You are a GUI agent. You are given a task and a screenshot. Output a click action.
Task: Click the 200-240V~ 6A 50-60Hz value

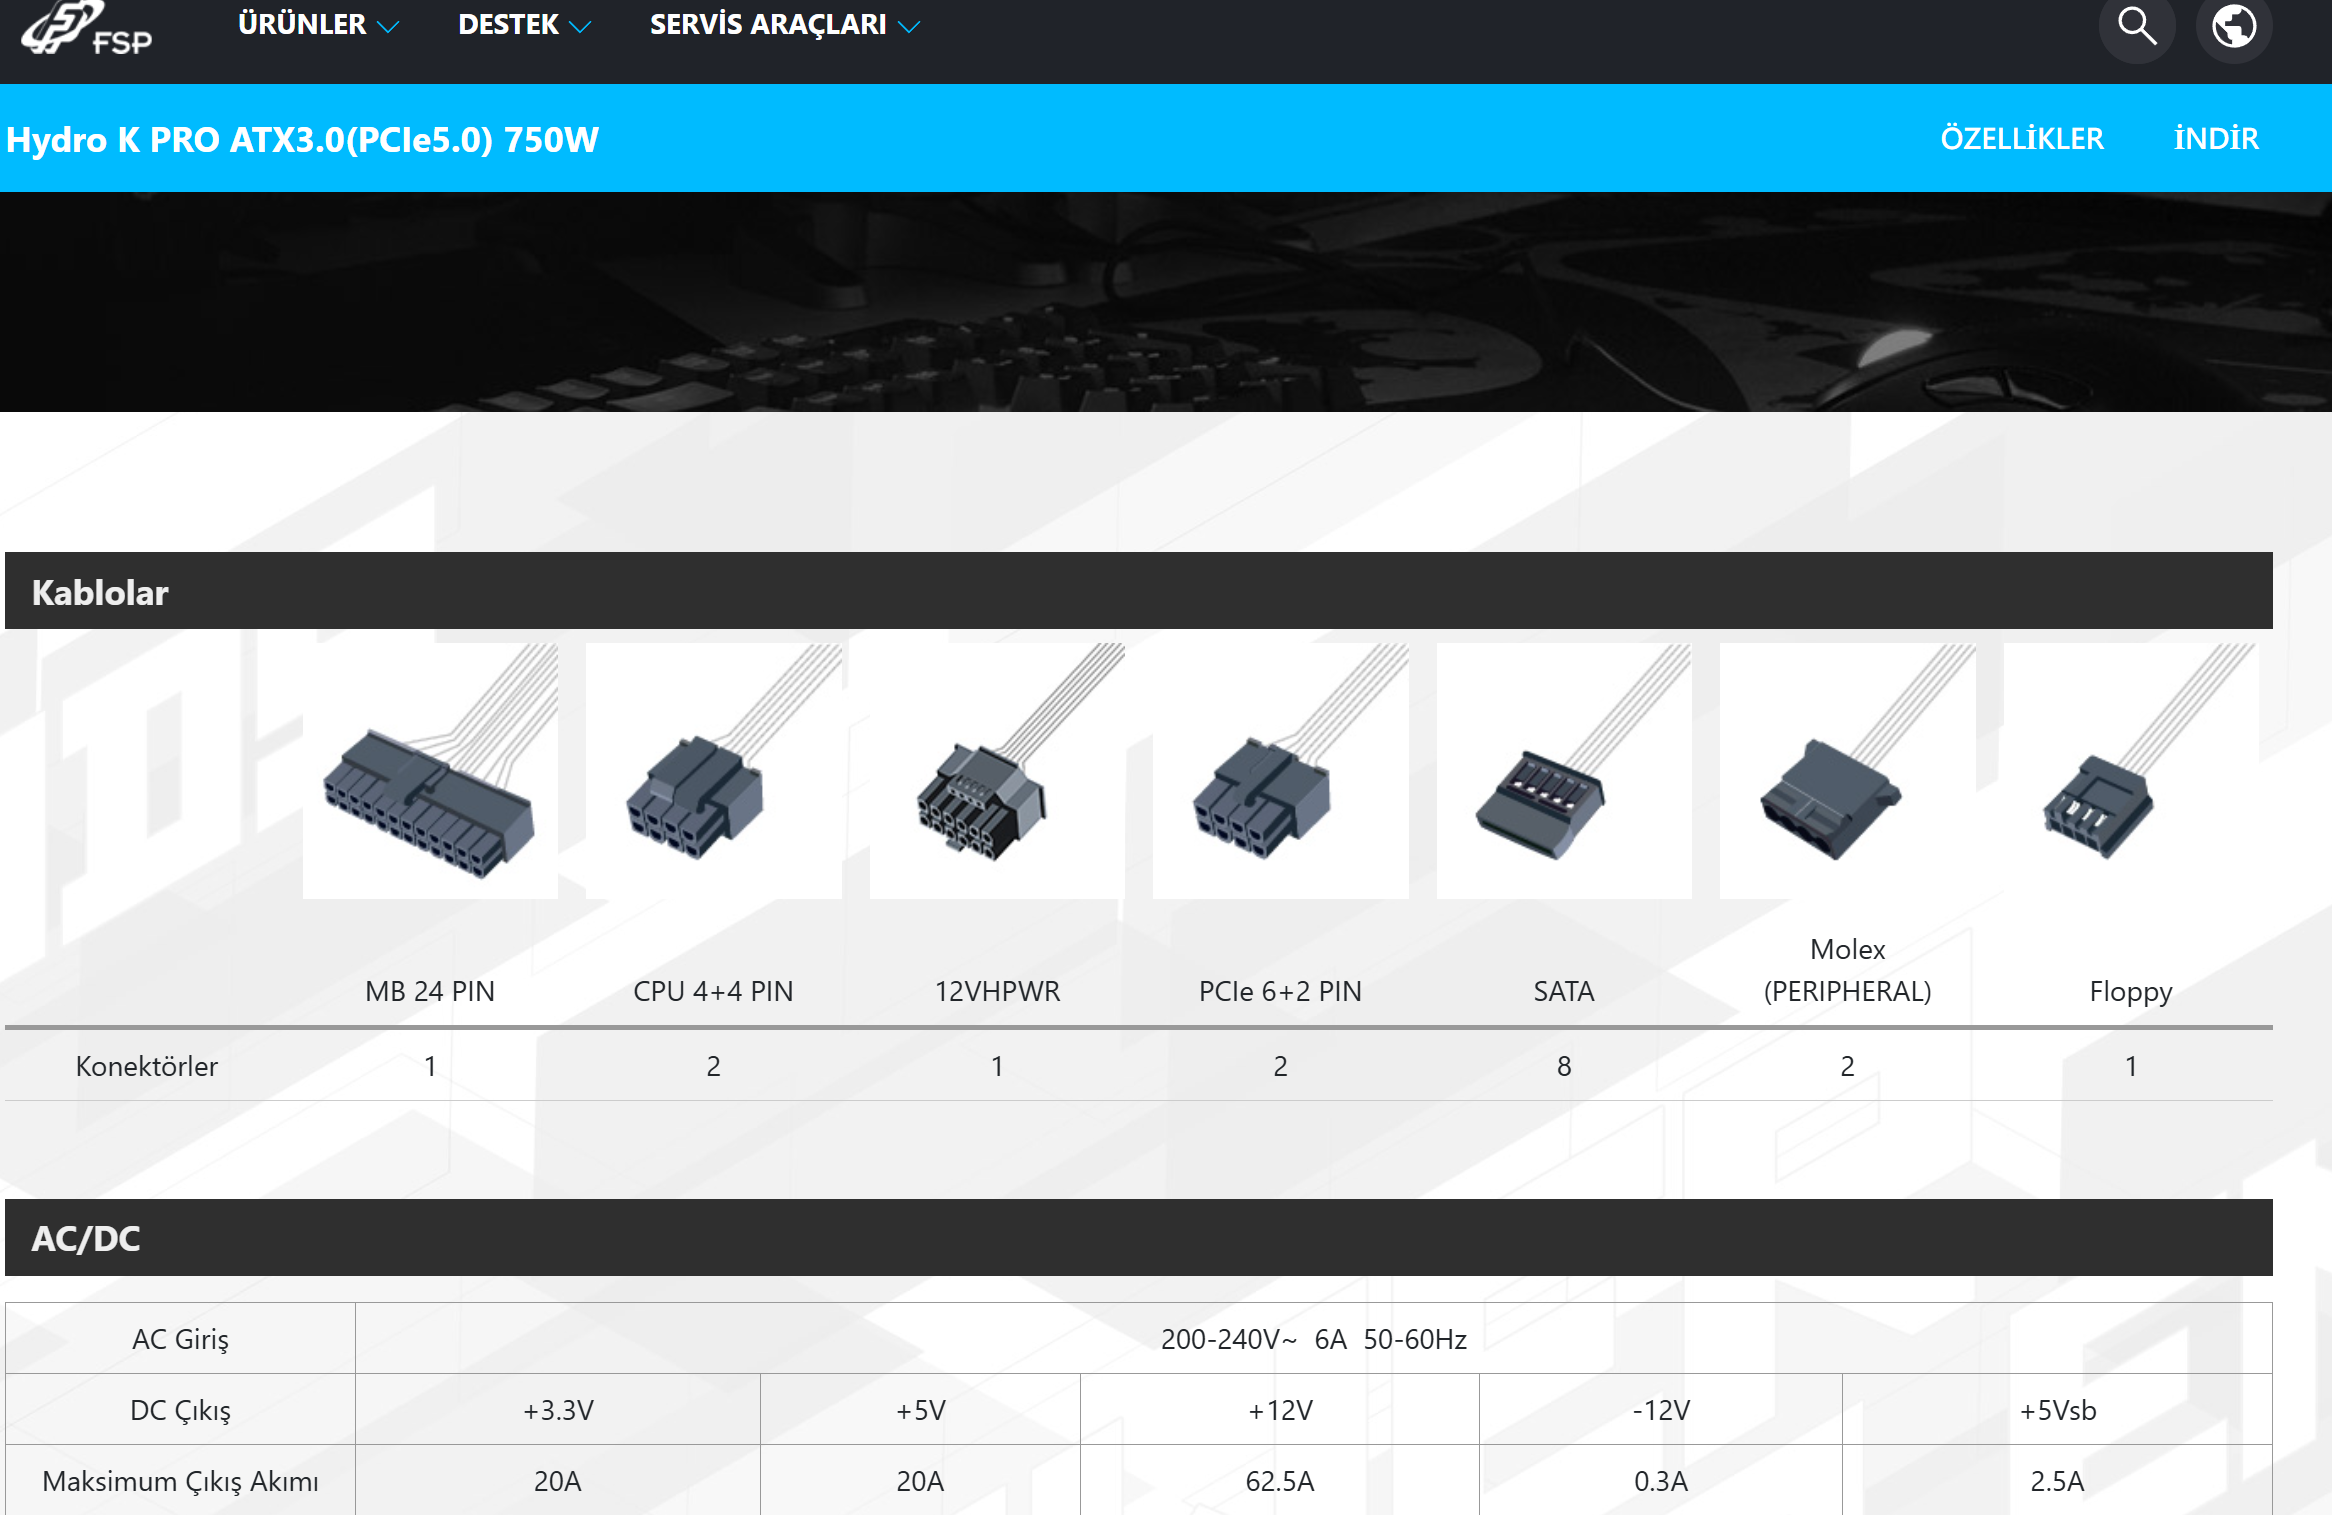click(1314, 1339)
